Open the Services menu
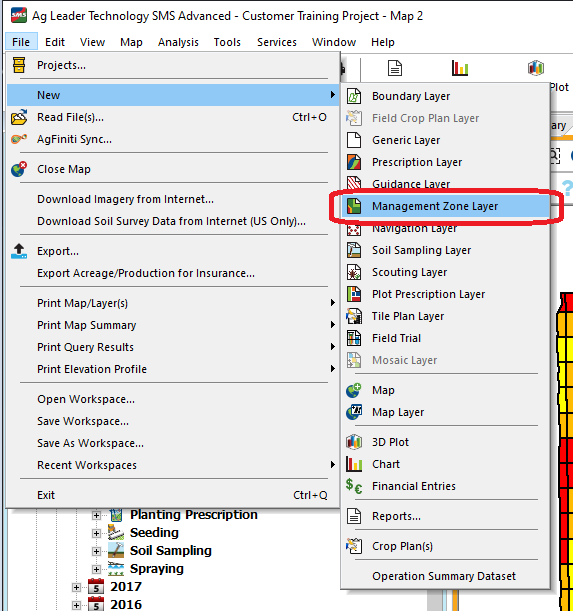 (277, 42)
